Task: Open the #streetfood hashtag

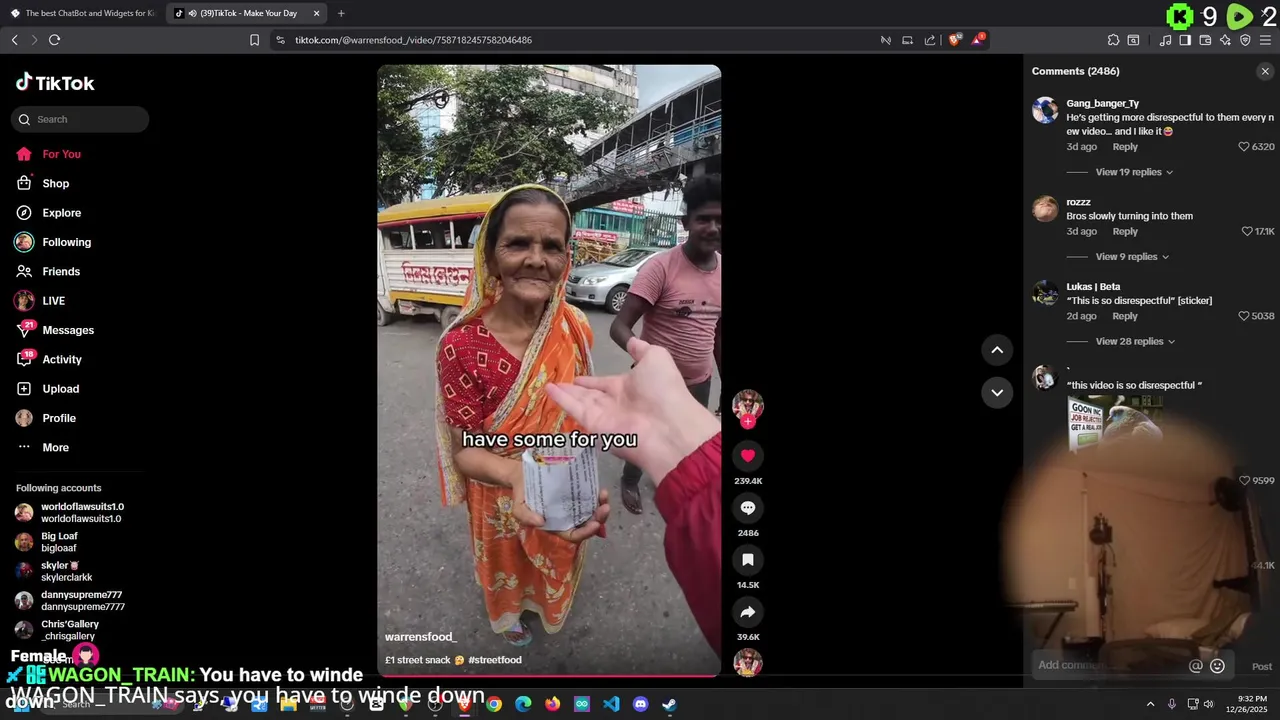Action: 494,660
